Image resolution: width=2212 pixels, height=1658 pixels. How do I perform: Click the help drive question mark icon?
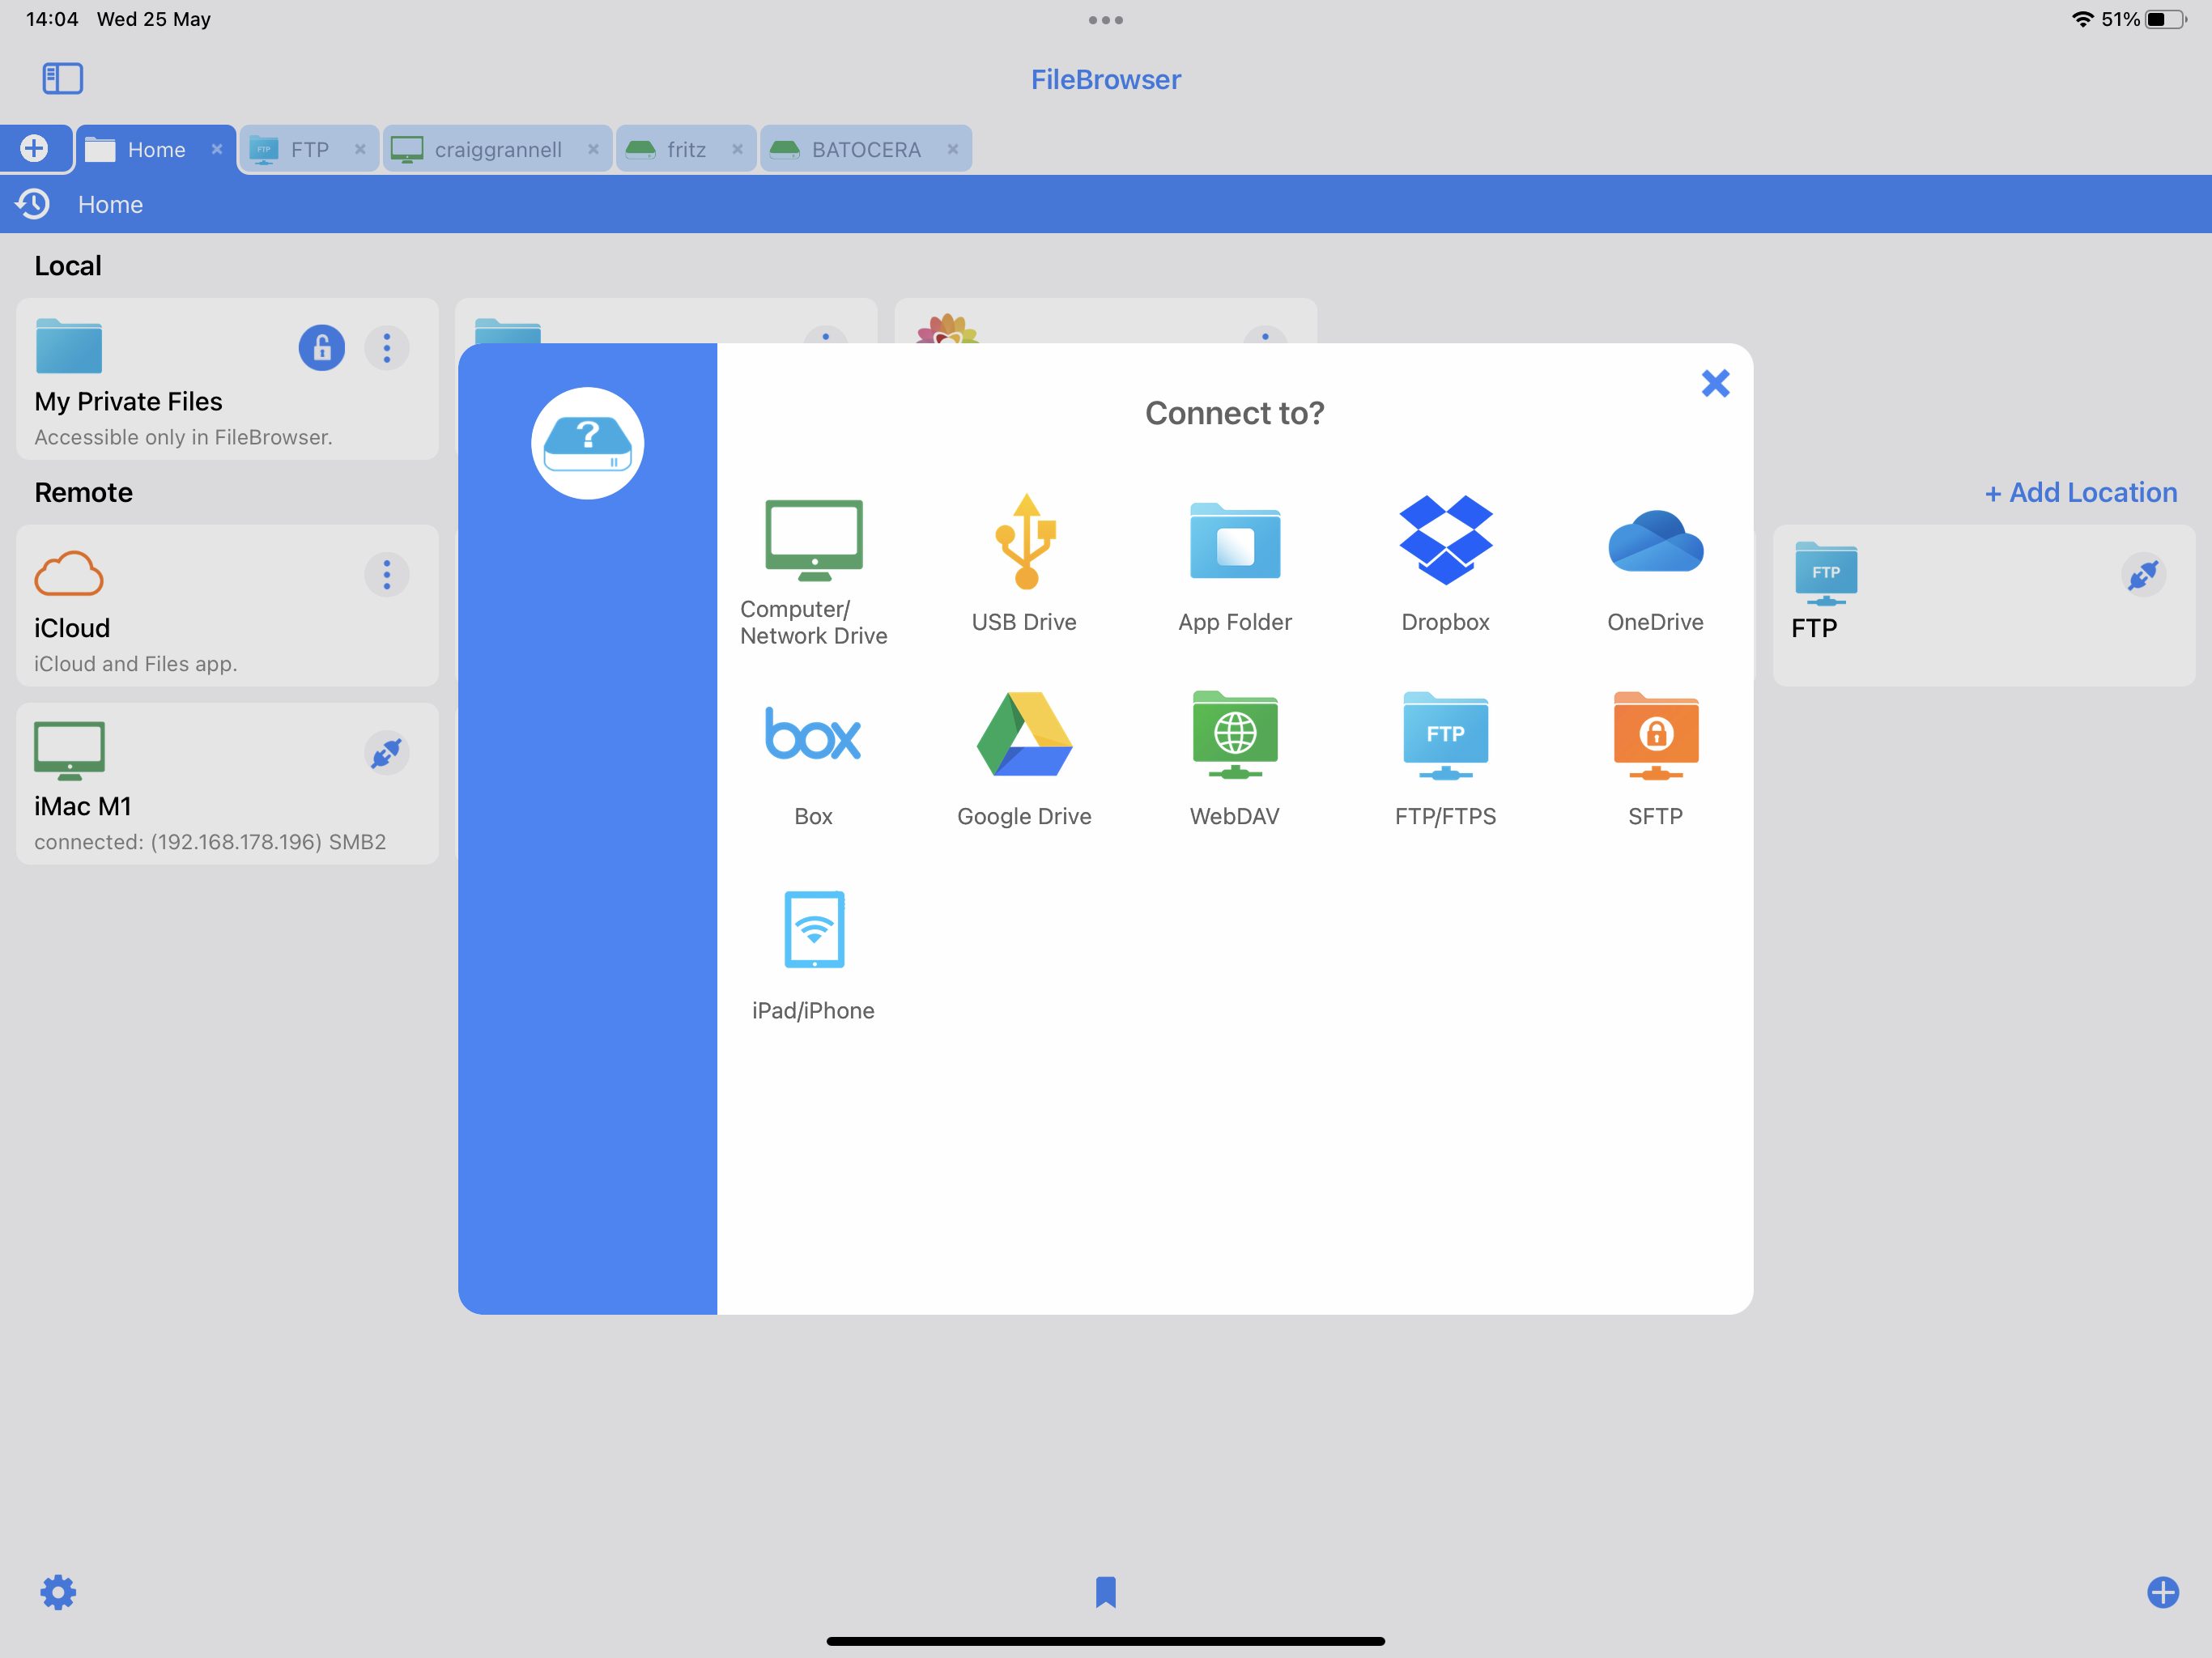point(588,443)
